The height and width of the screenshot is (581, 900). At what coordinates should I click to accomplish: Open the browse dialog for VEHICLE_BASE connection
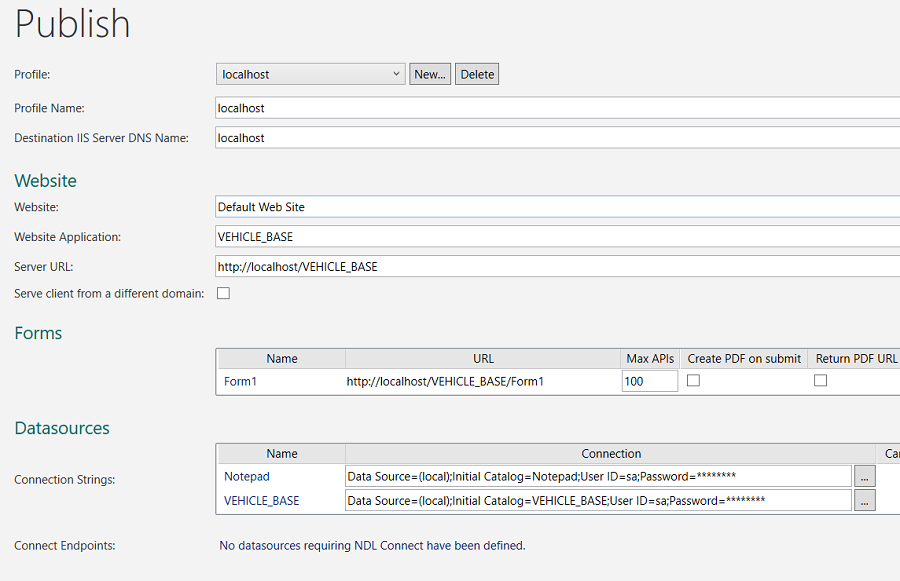(864, 500)
